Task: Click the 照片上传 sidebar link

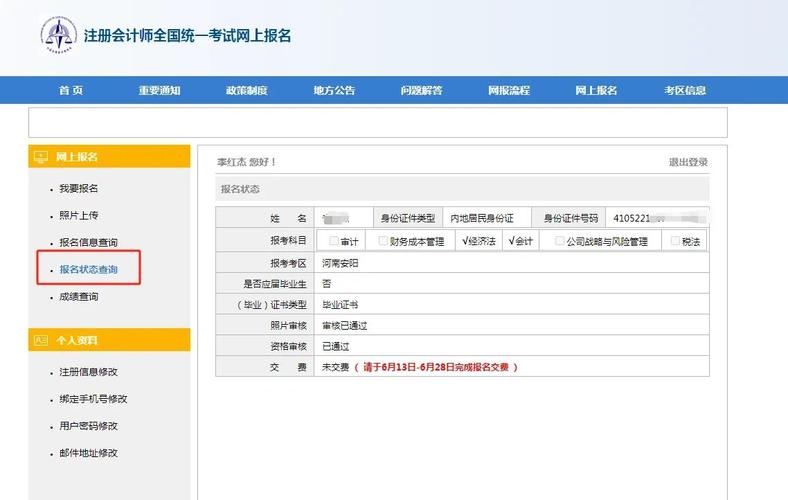Action: pyautogui.click(x=79, y=216)
